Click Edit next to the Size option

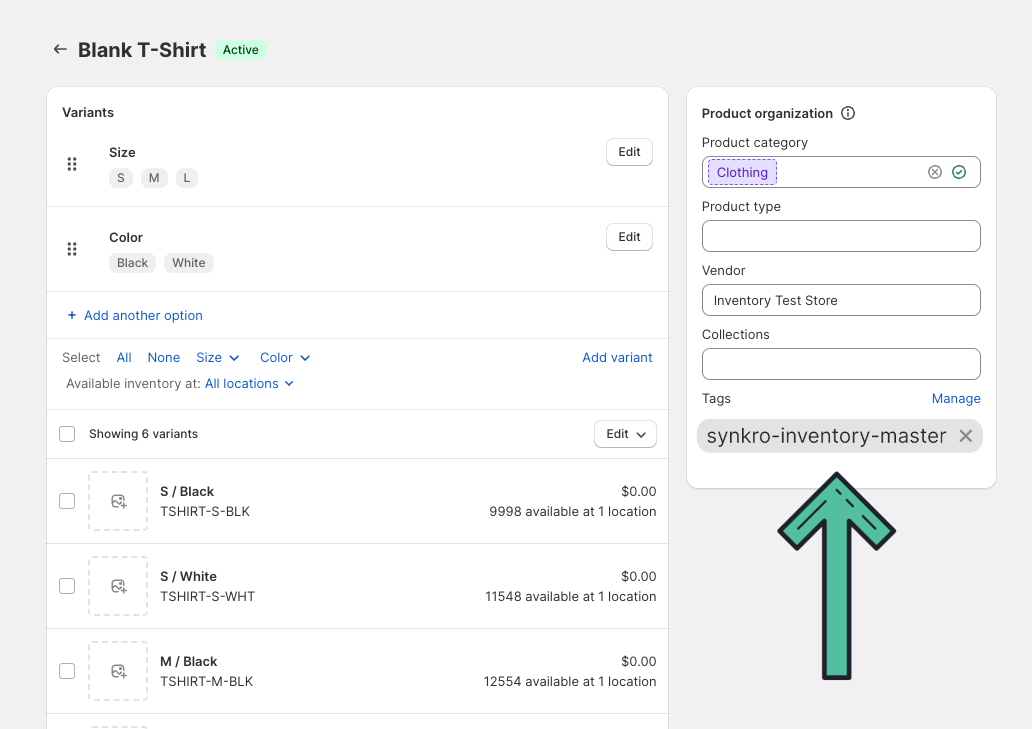coord(628,151)
